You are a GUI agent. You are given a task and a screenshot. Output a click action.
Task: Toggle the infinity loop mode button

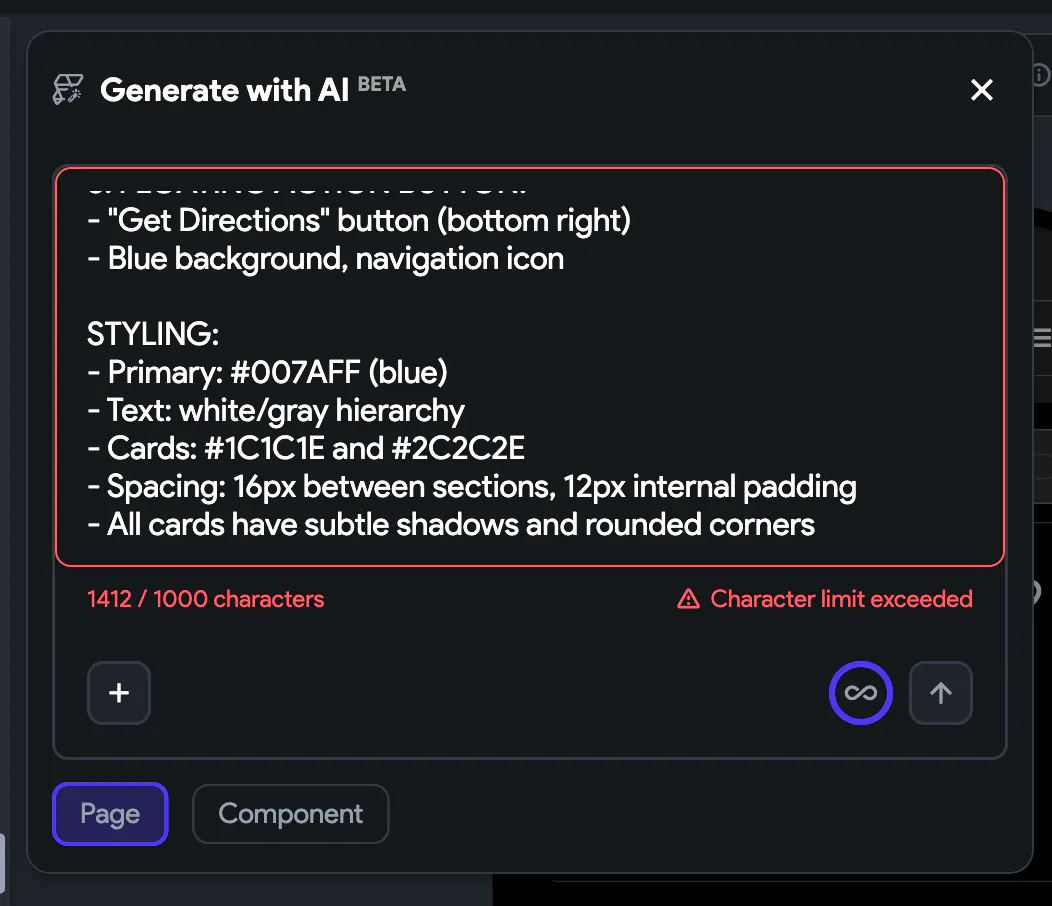860,693
